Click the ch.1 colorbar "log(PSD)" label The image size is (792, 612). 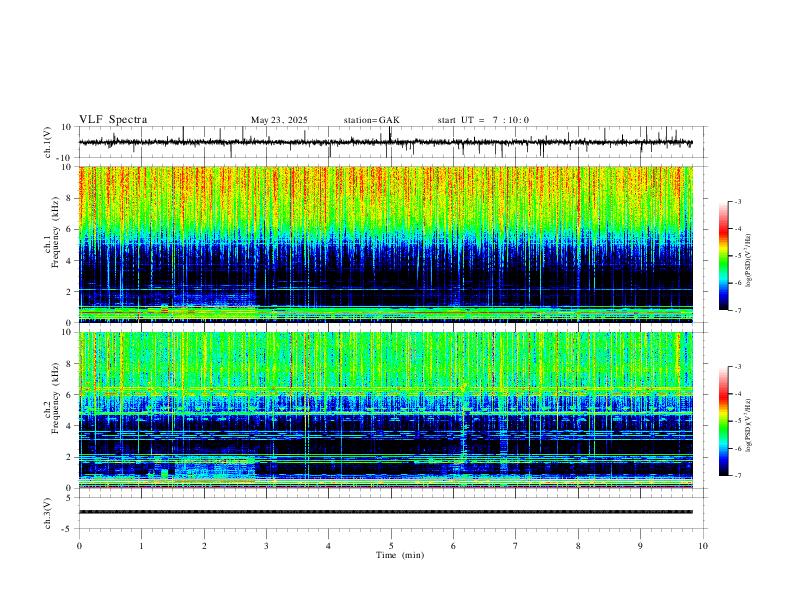pos(748,261)
